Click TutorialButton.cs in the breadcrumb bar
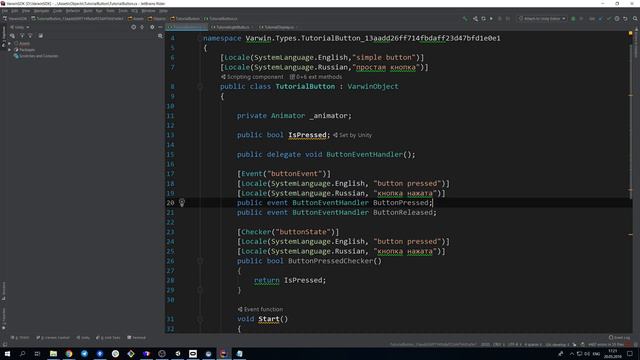 [221, 19]
